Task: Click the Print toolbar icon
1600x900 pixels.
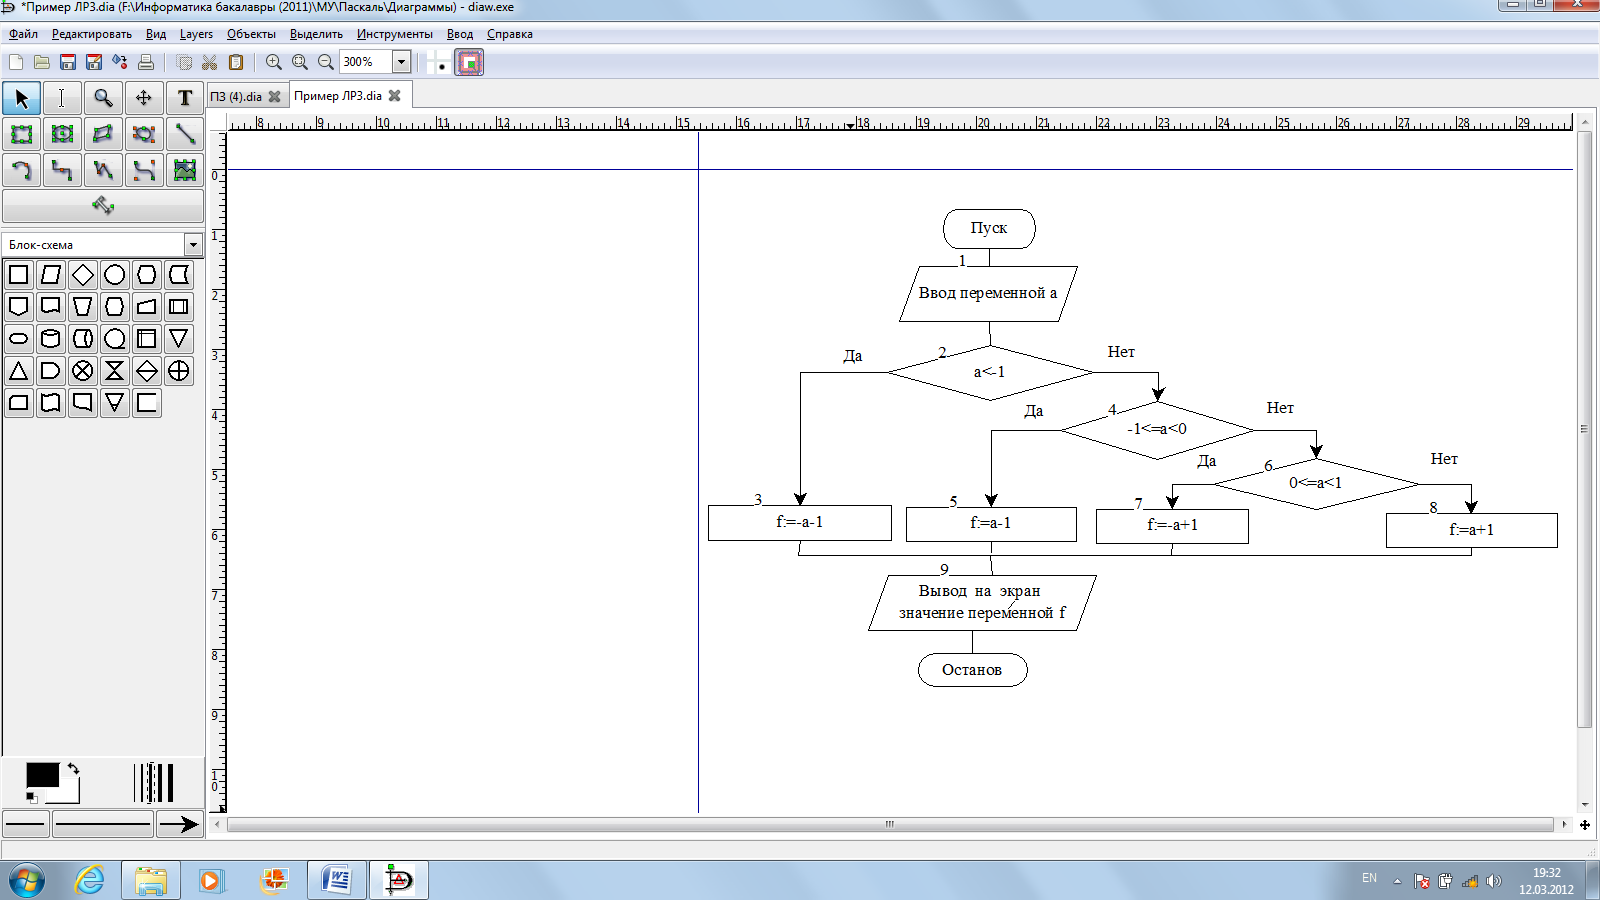Action: [146, 62]
